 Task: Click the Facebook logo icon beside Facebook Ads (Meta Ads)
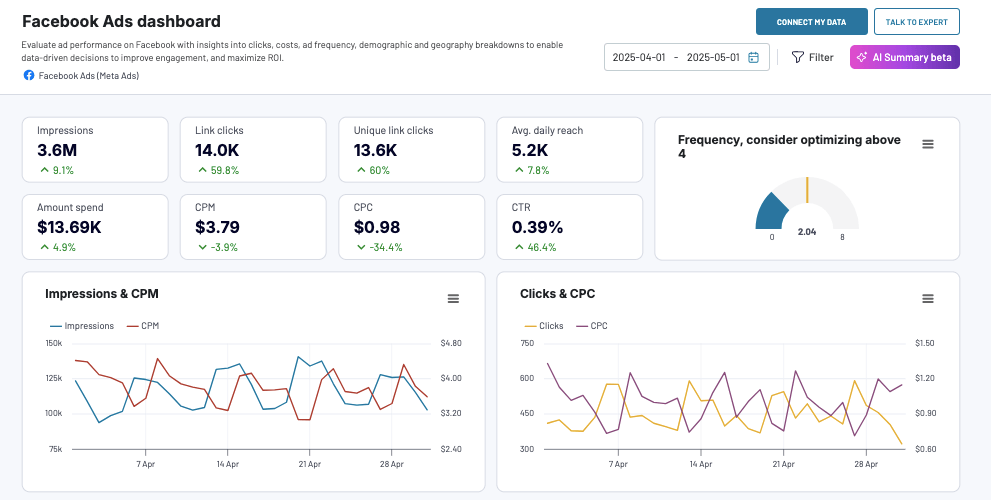(28, 75)
